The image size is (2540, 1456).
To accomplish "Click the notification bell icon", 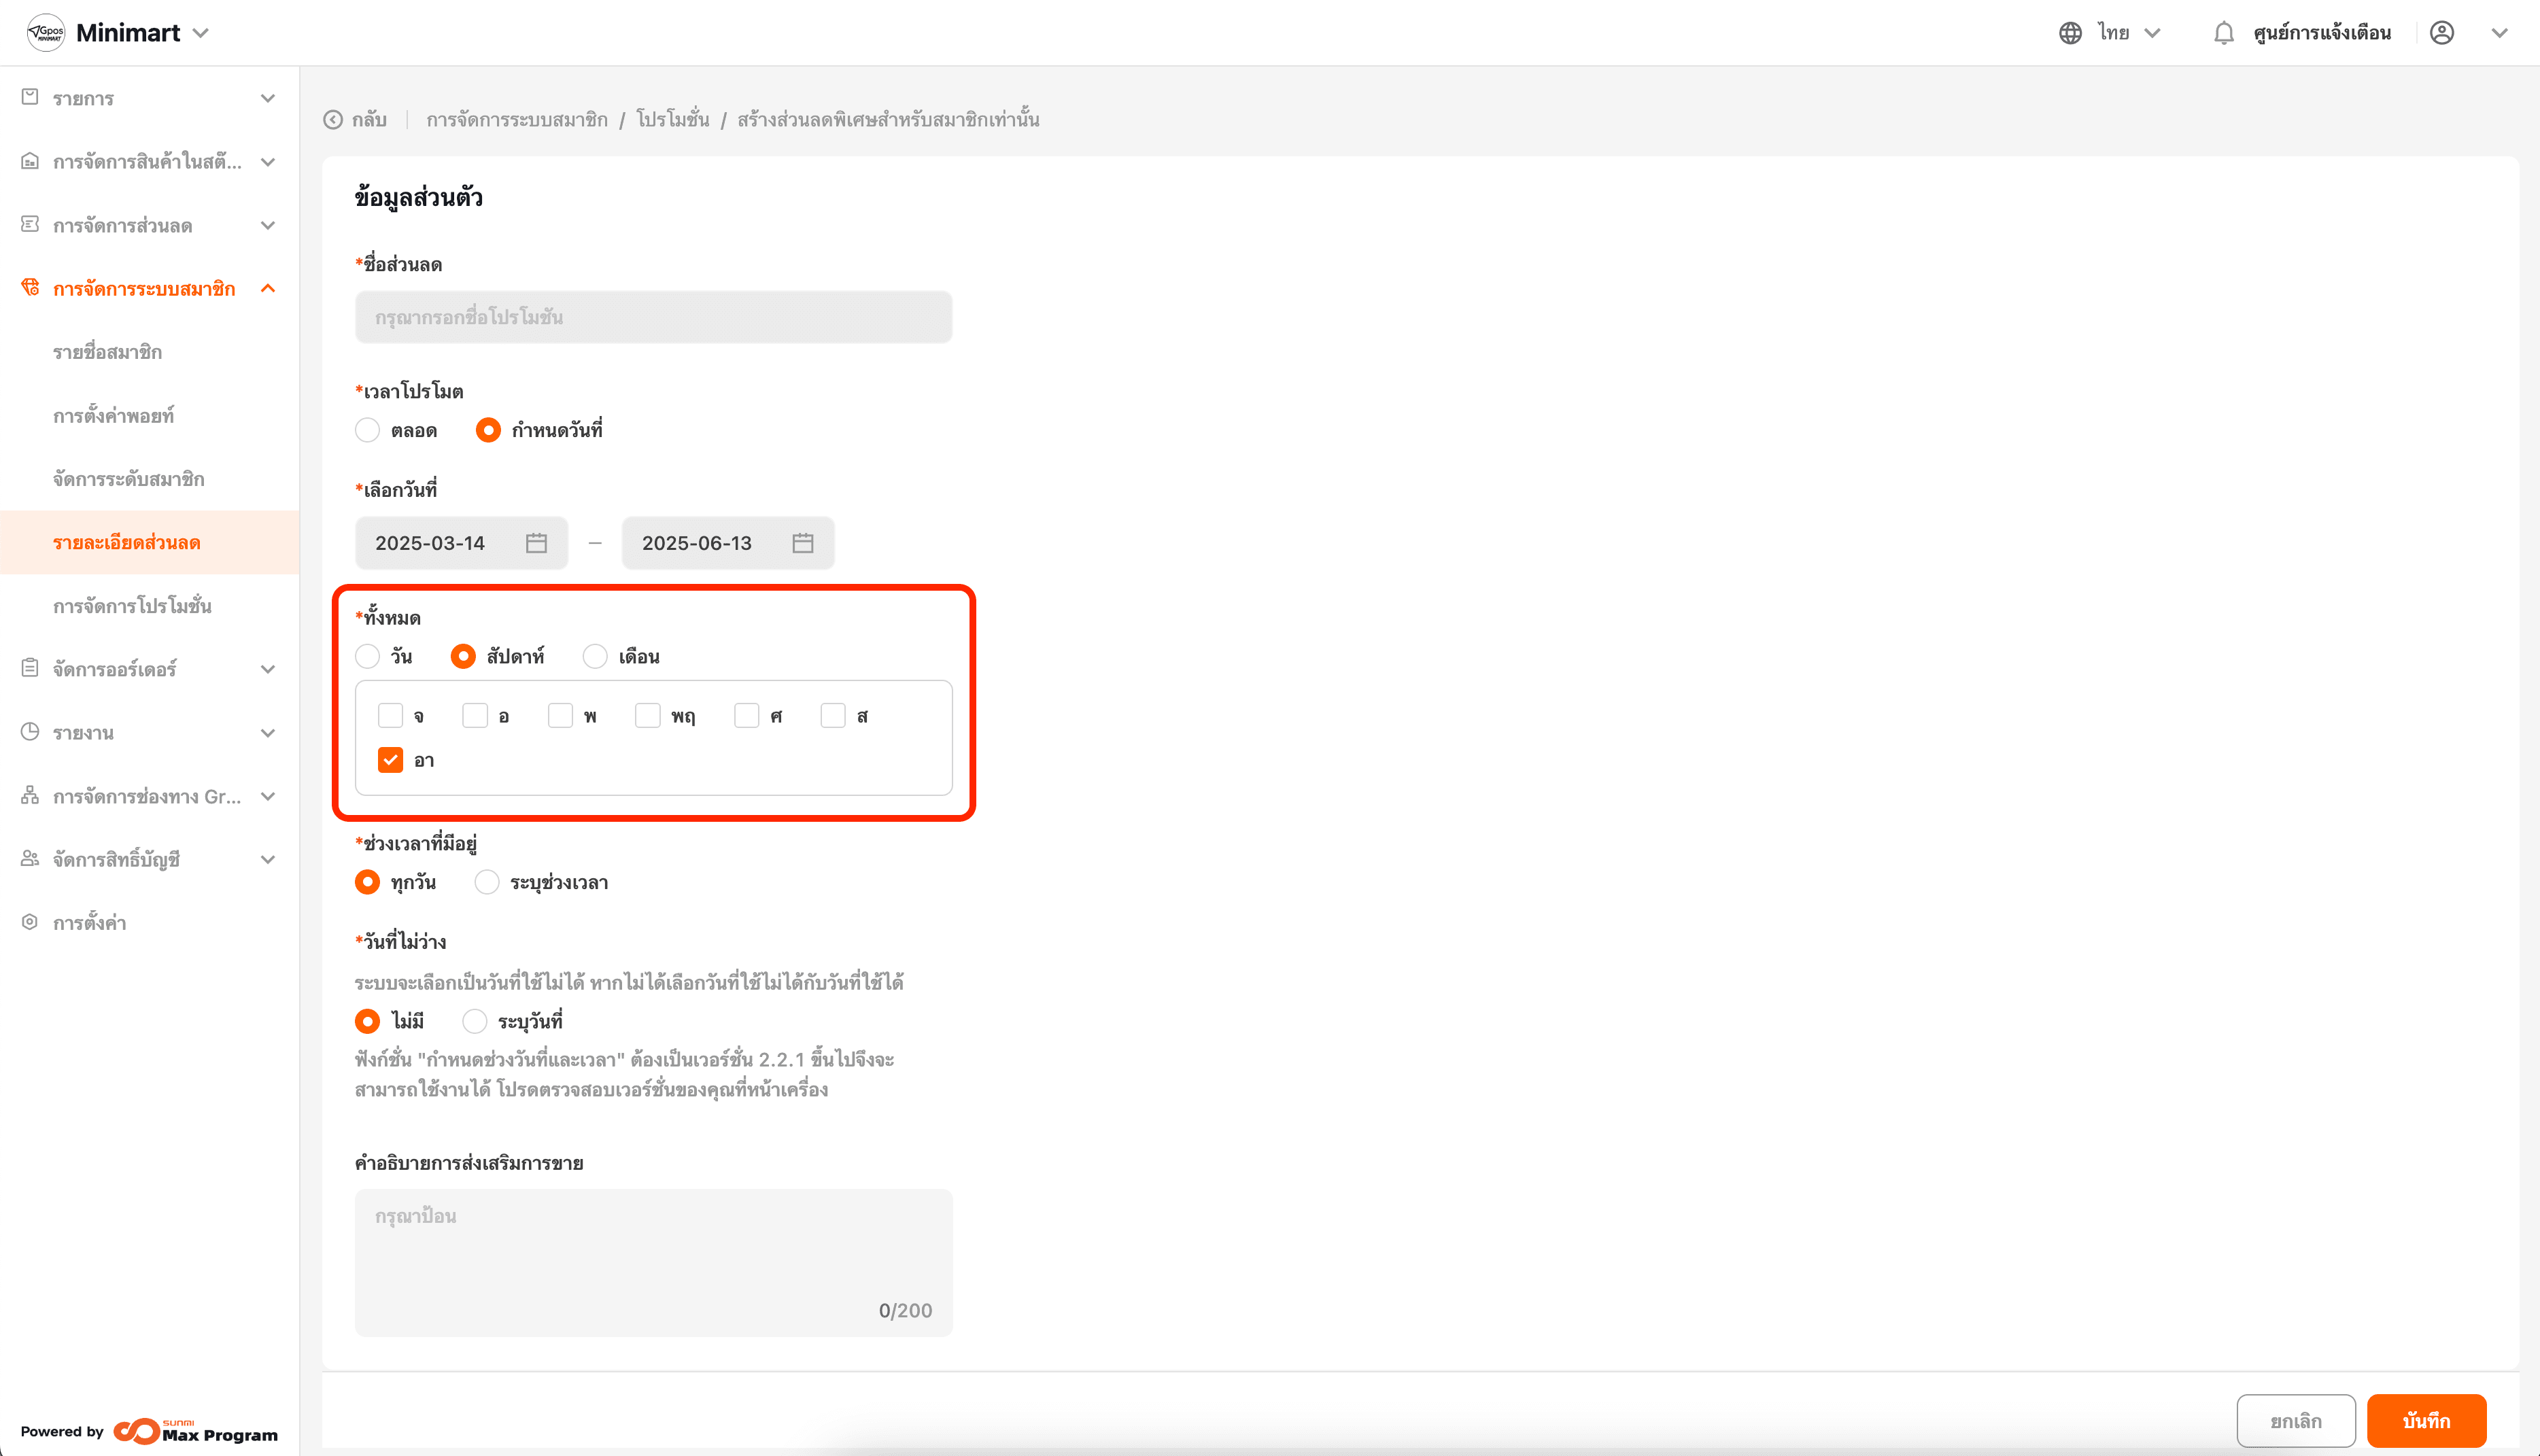I will 2223,33.
